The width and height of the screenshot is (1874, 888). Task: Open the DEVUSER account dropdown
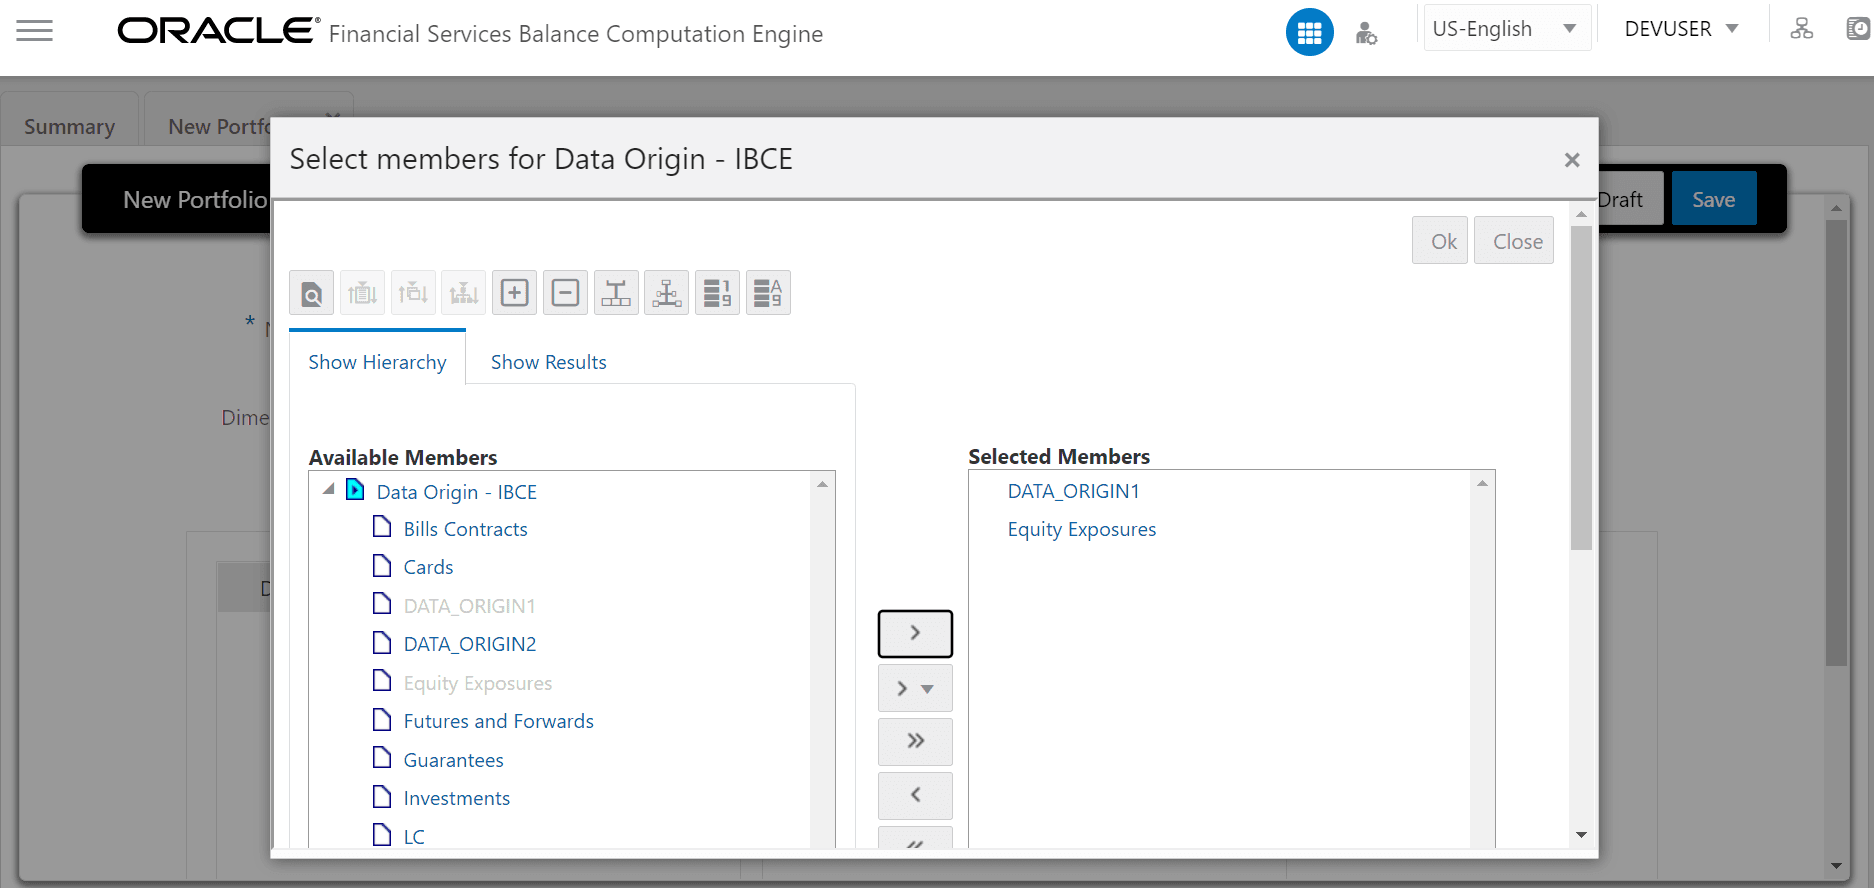[x=1682, y=29]
